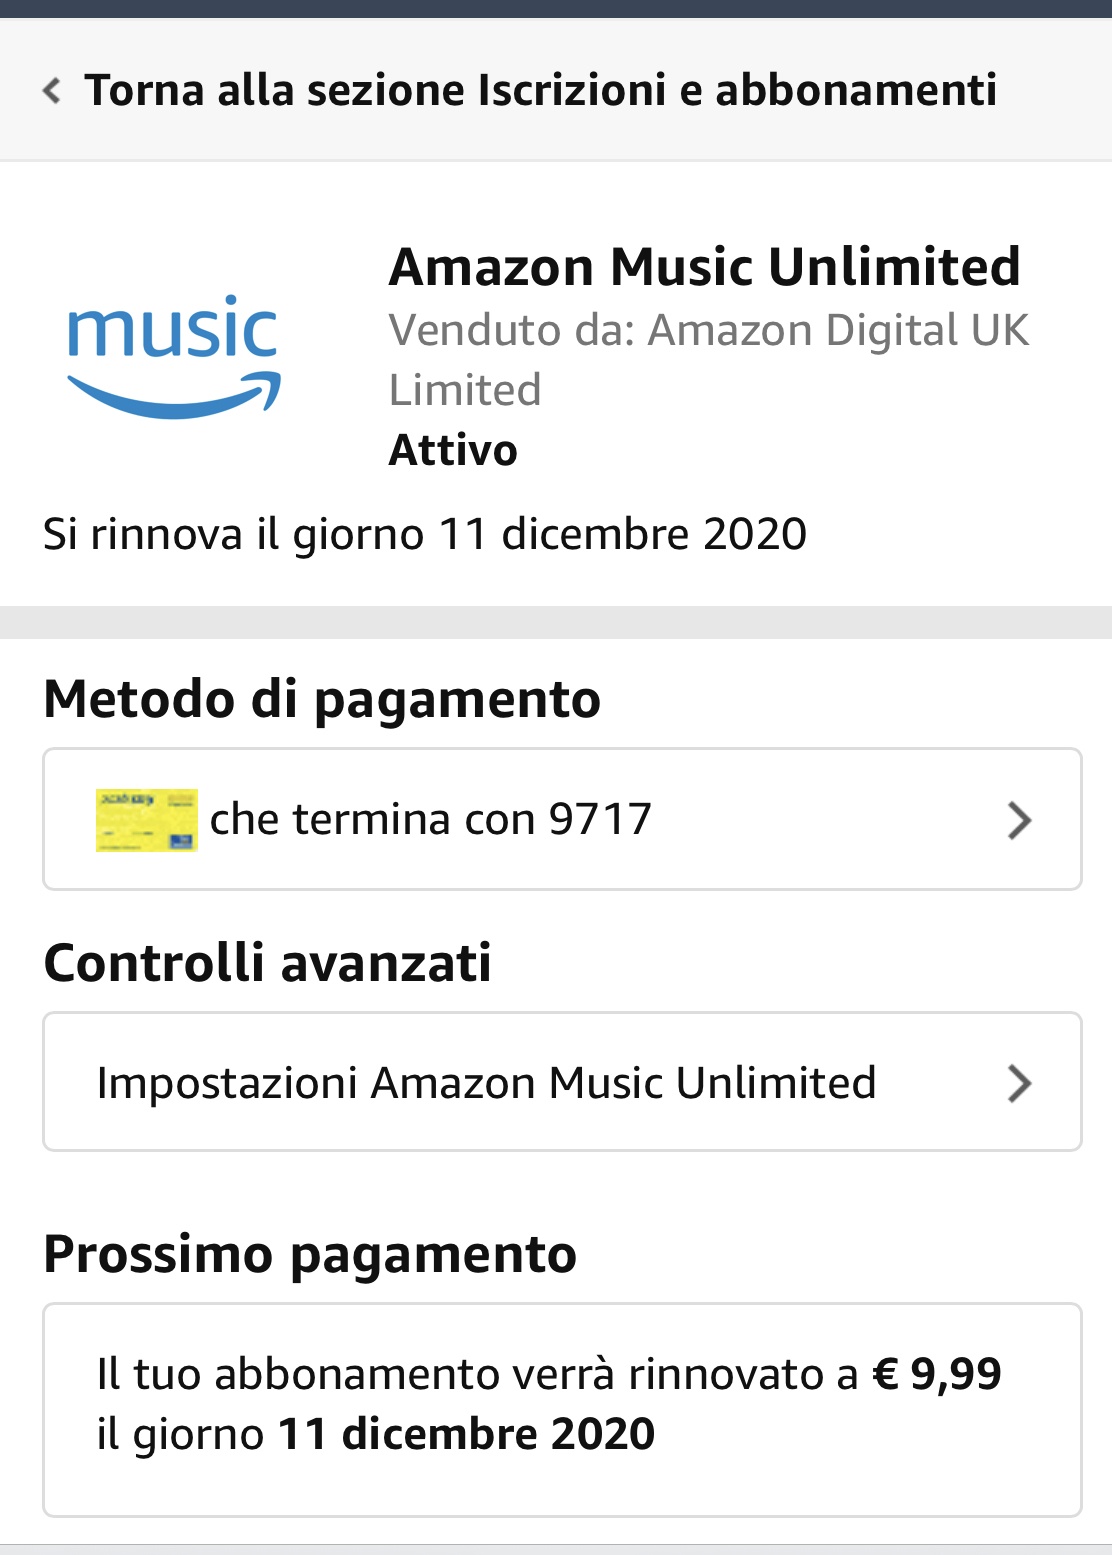The height and width of the screenshot is (1555, 1112).
Task: Click the bold 11 dicembre 2020 date
Action: (466, 1434)
